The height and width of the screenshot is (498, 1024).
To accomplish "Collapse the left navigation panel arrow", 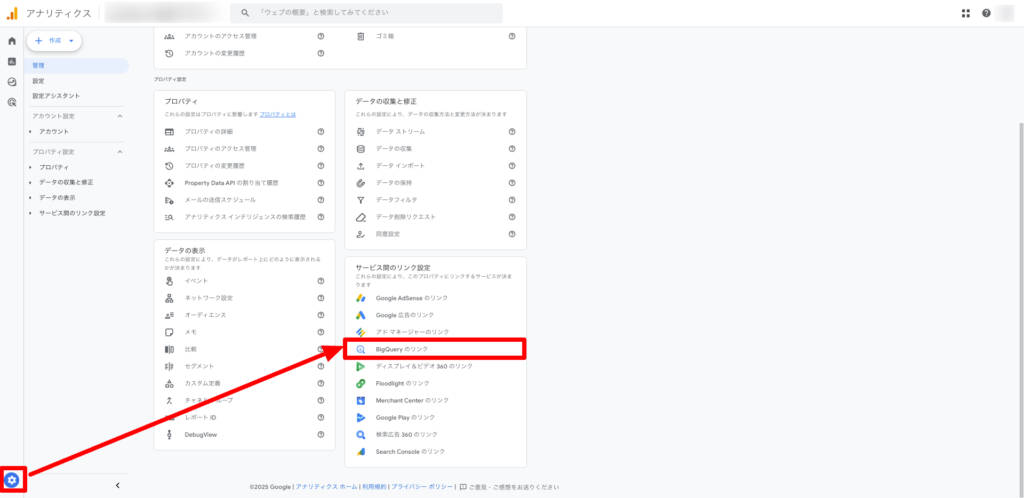I will (x=117, y=485).
